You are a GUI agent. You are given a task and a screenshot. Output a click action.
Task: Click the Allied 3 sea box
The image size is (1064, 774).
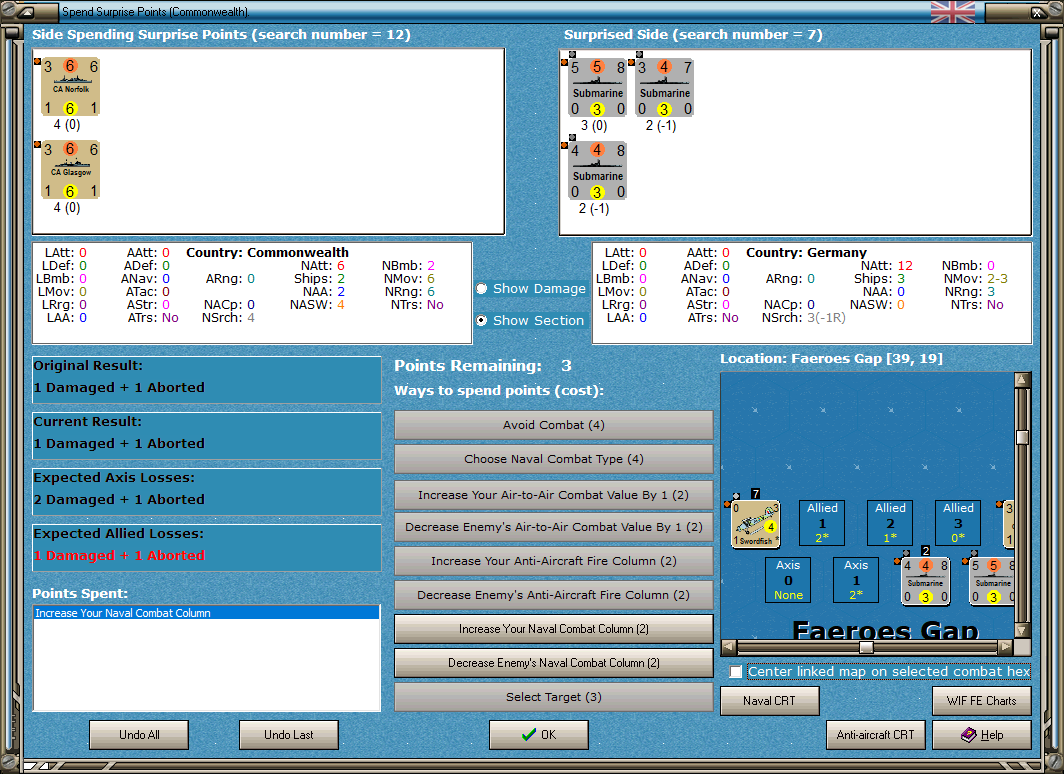pyautogui.click(x=958, y=523)
